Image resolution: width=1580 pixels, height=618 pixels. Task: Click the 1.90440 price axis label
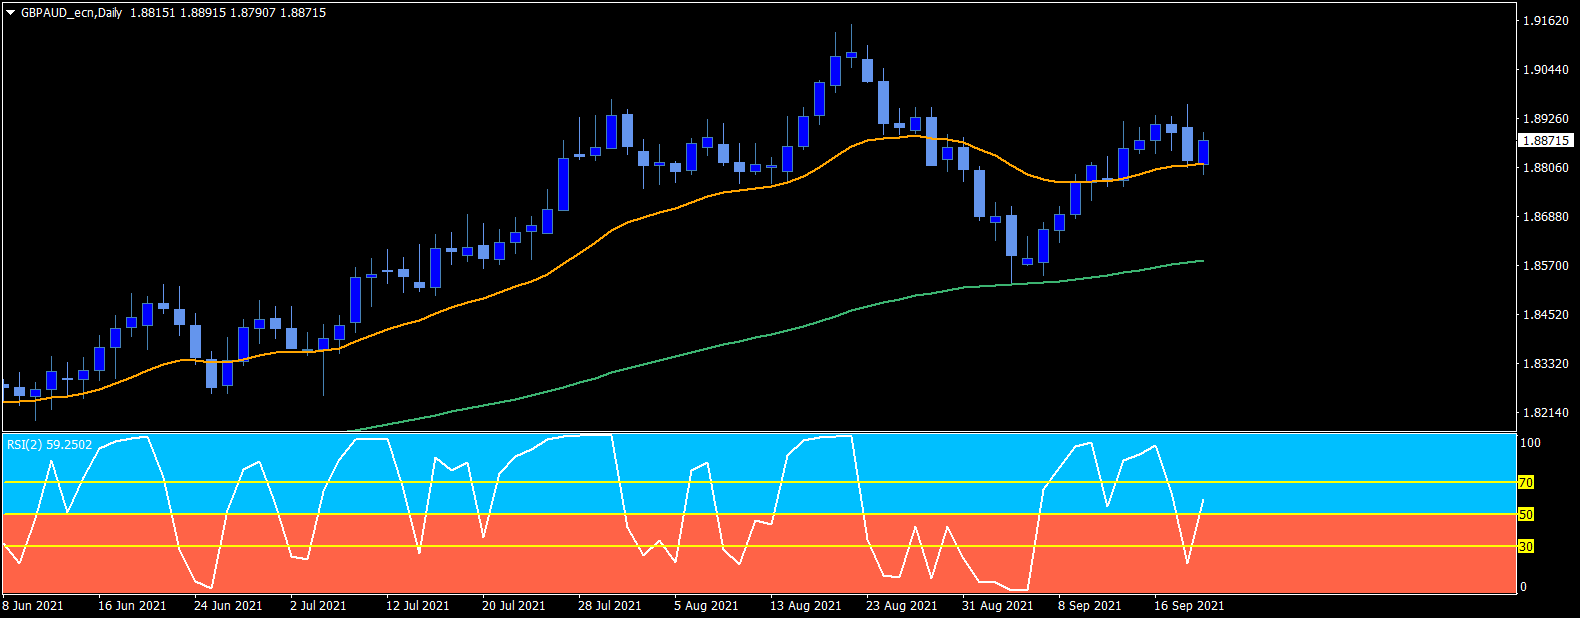(x=1545, y=69)
